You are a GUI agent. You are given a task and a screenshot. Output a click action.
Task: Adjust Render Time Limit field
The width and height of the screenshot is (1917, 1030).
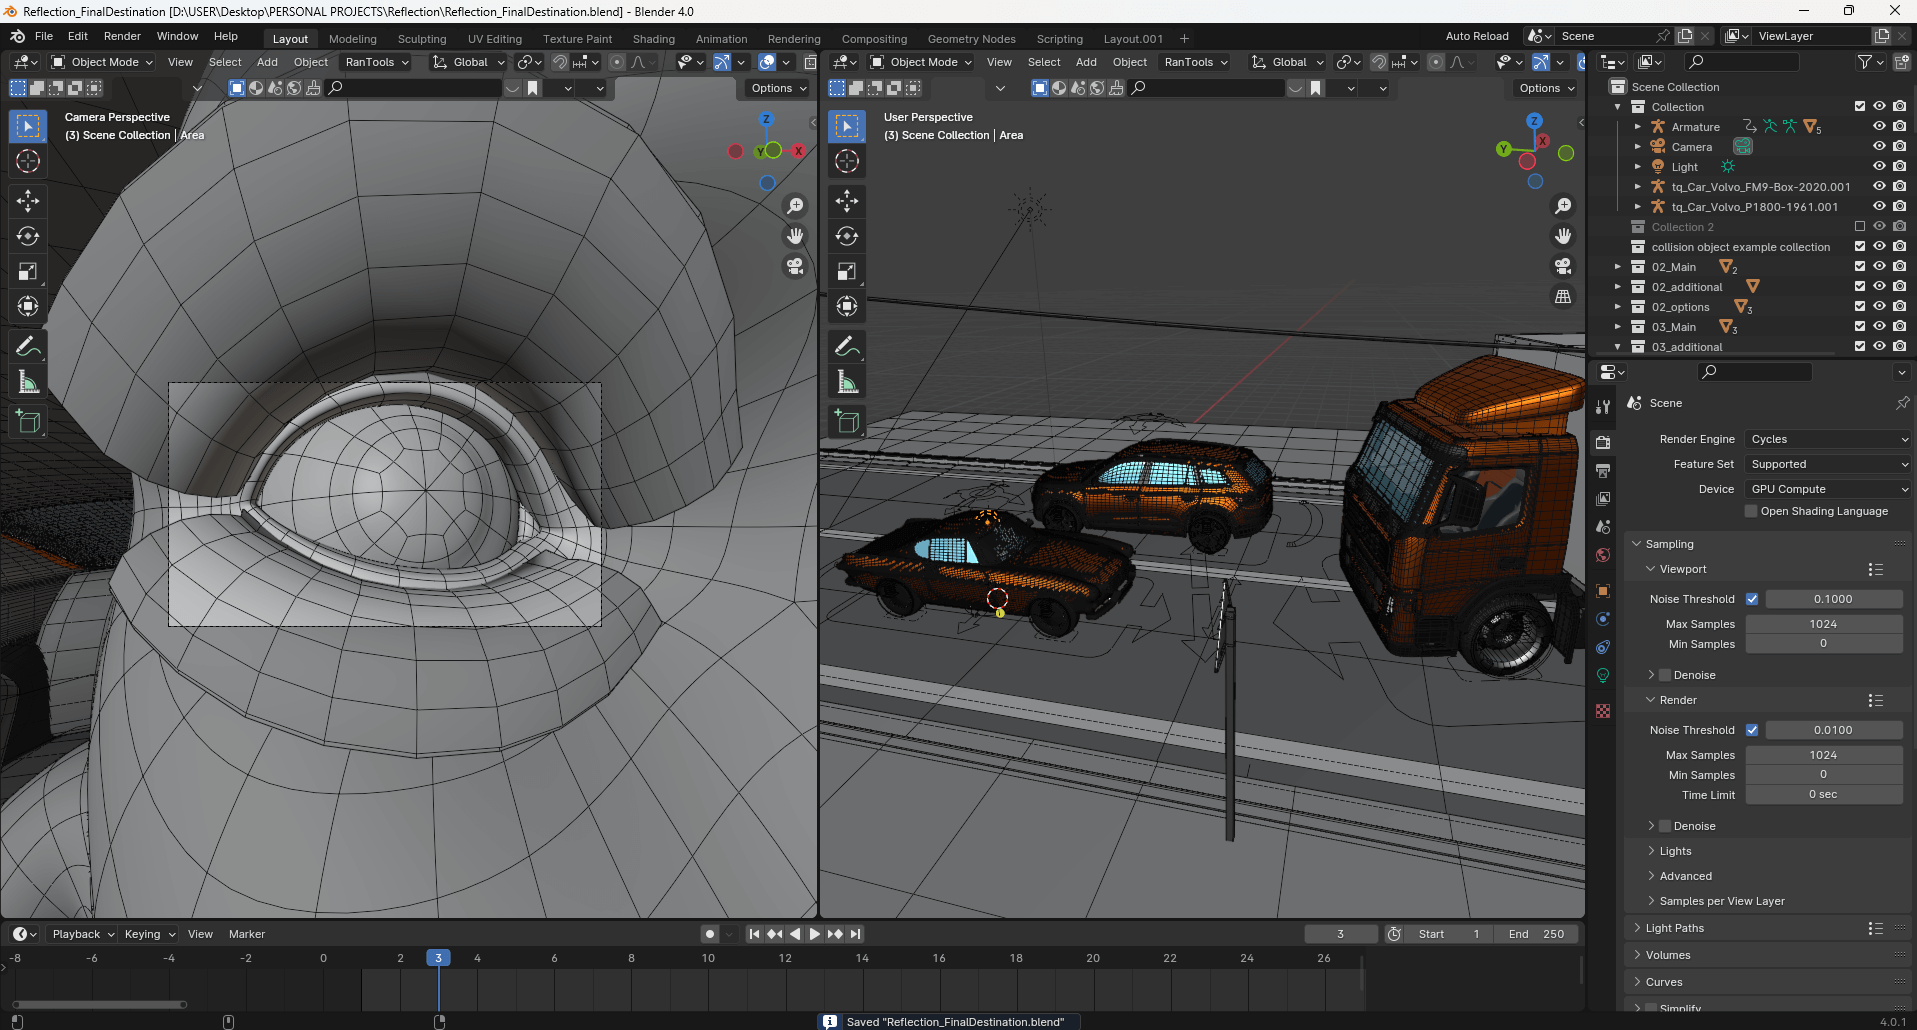pyautogui.click(x=1823, y=794)
